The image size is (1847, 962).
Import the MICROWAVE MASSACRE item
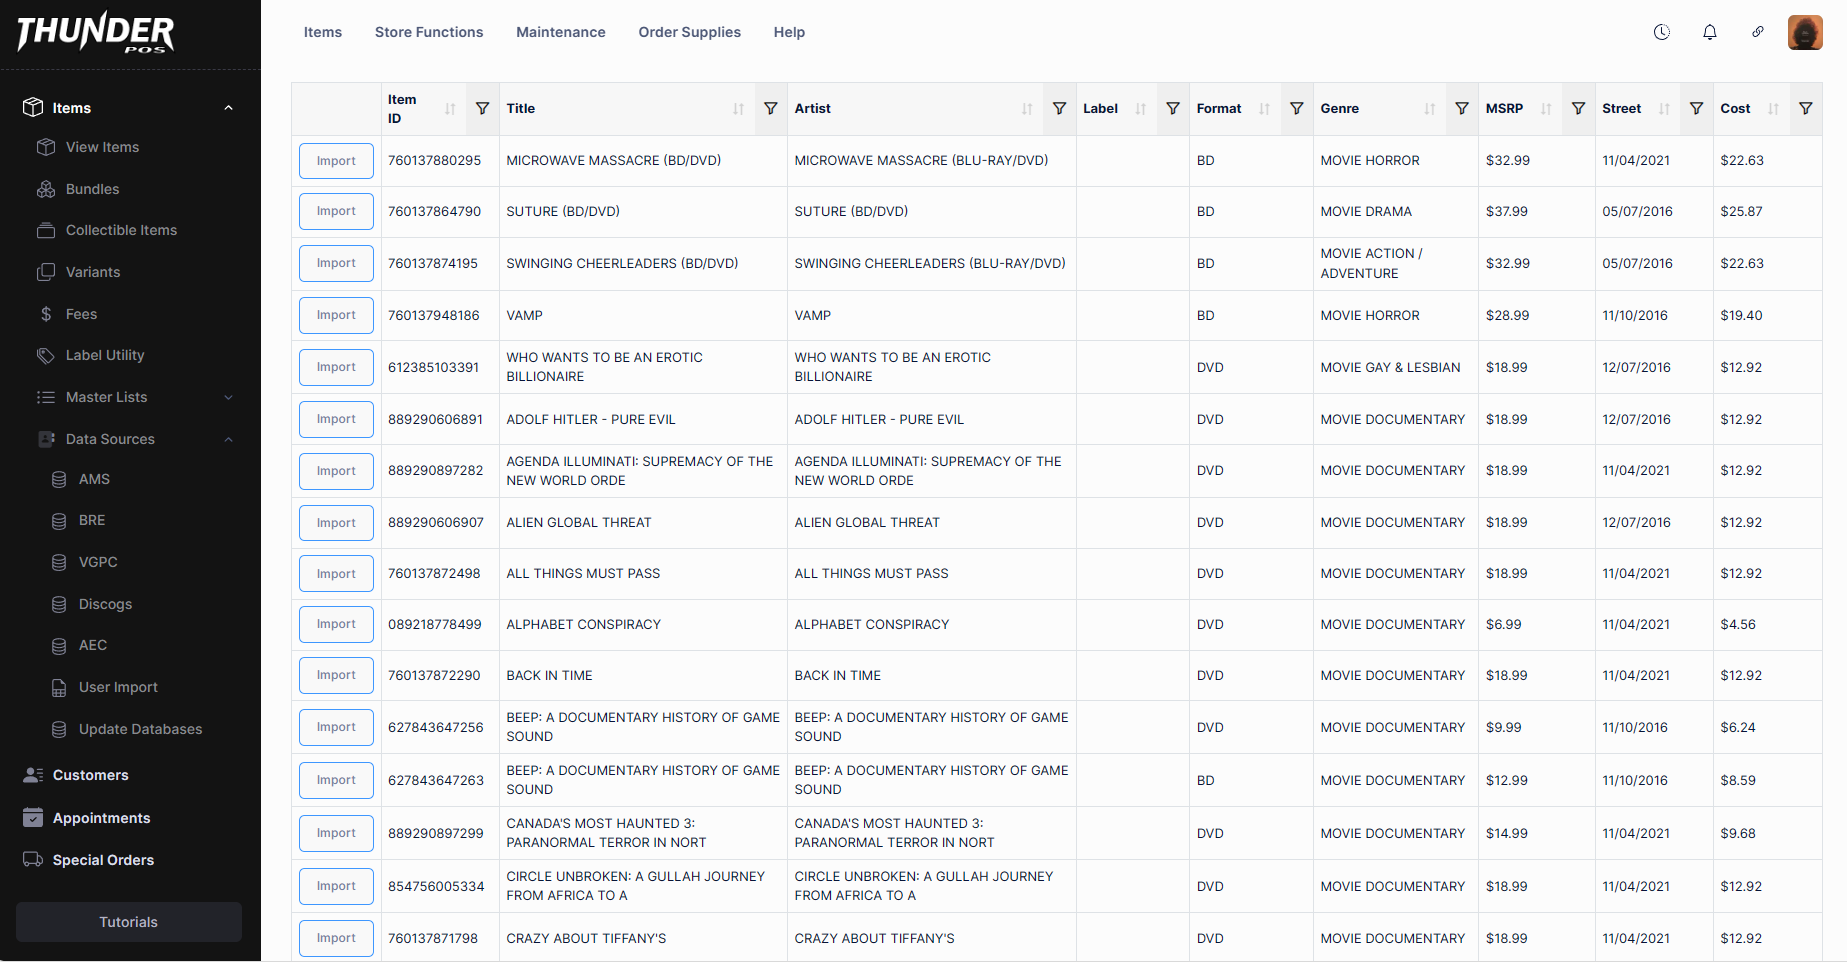[336, 161]
